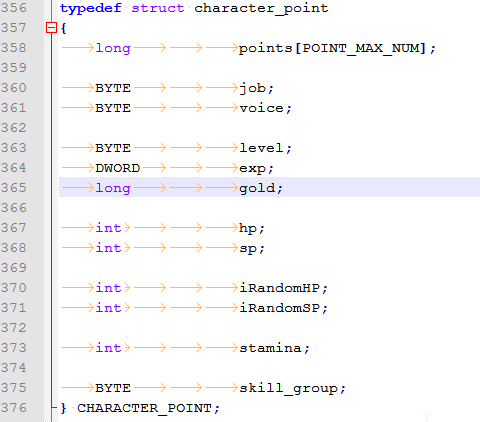Click the 'long' type on line 365
The width and height of the screenshot is (480, 422).
point(113,188)
